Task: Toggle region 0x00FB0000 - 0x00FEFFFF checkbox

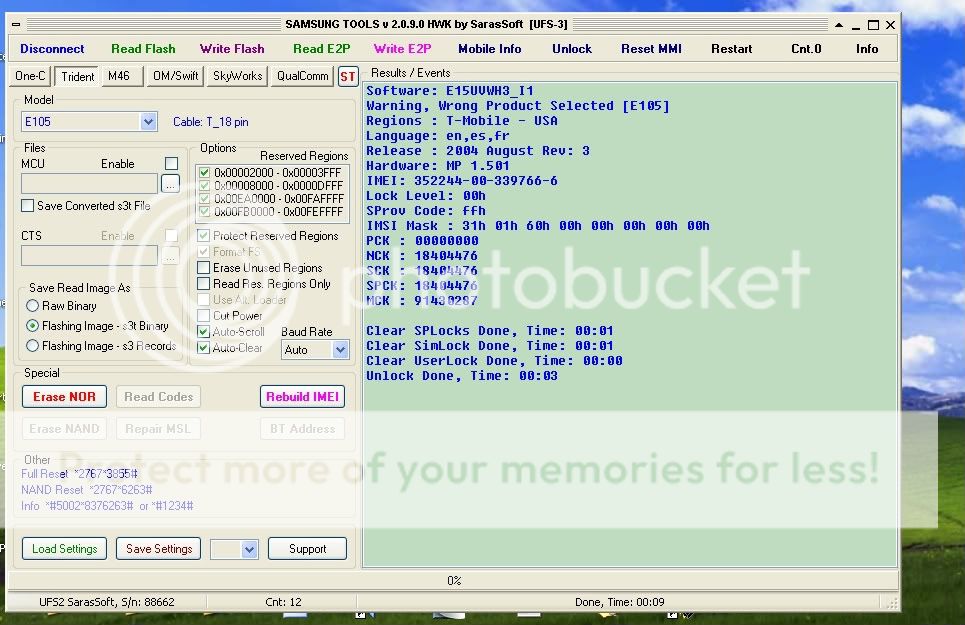Action: (x=204, y=212)
